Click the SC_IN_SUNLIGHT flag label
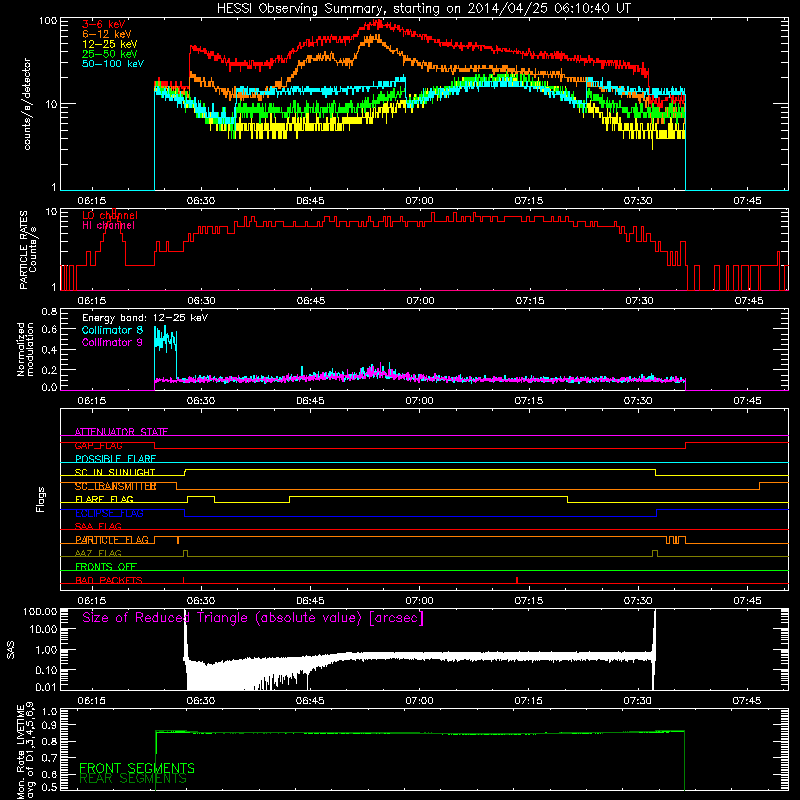 coord(115,472)
